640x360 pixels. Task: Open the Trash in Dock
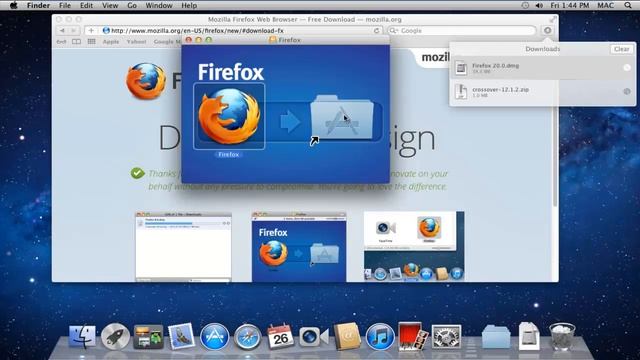[562, 337]
